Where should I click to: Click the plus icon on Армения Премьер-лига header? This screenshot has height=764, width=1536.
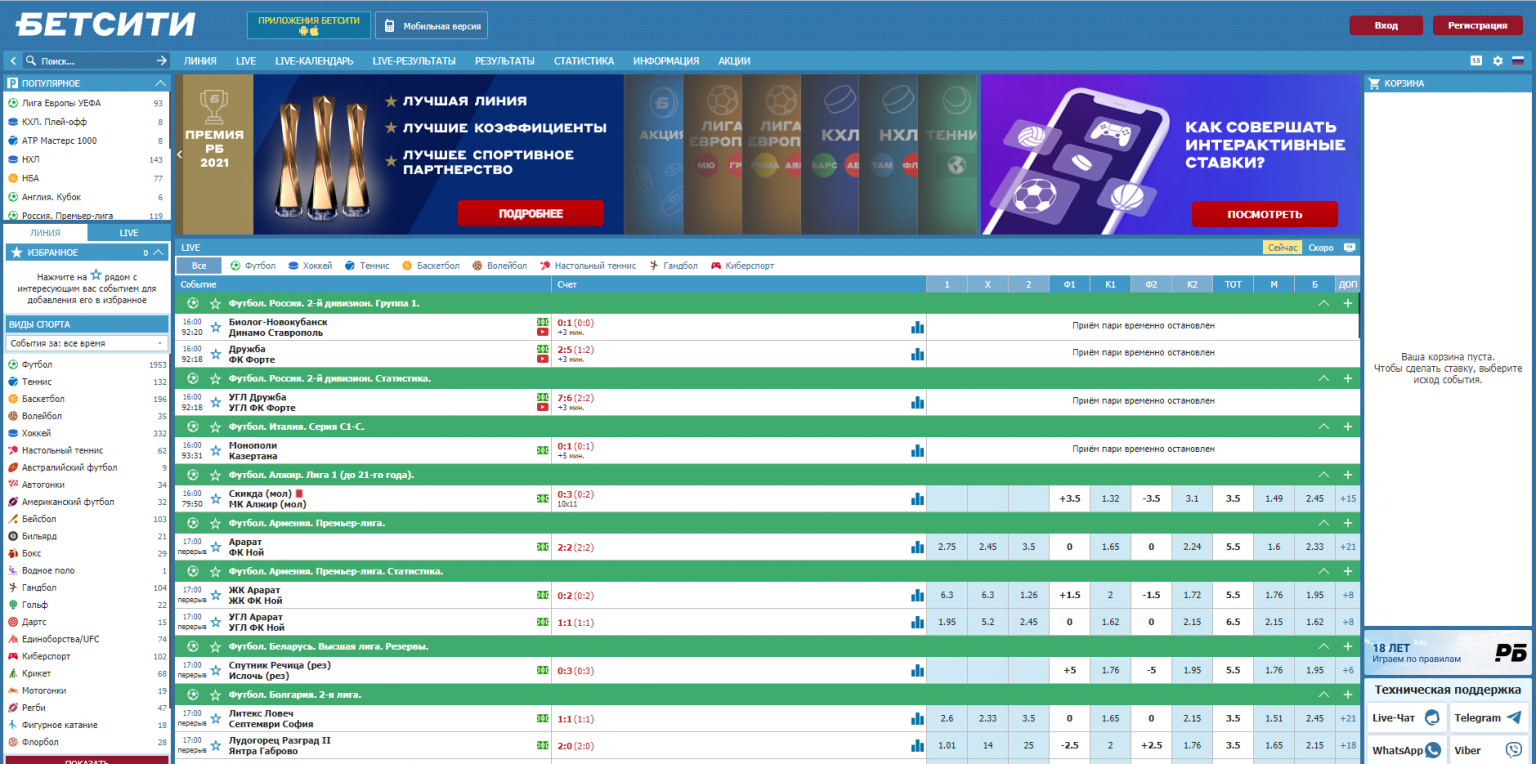pos(1347,523)
